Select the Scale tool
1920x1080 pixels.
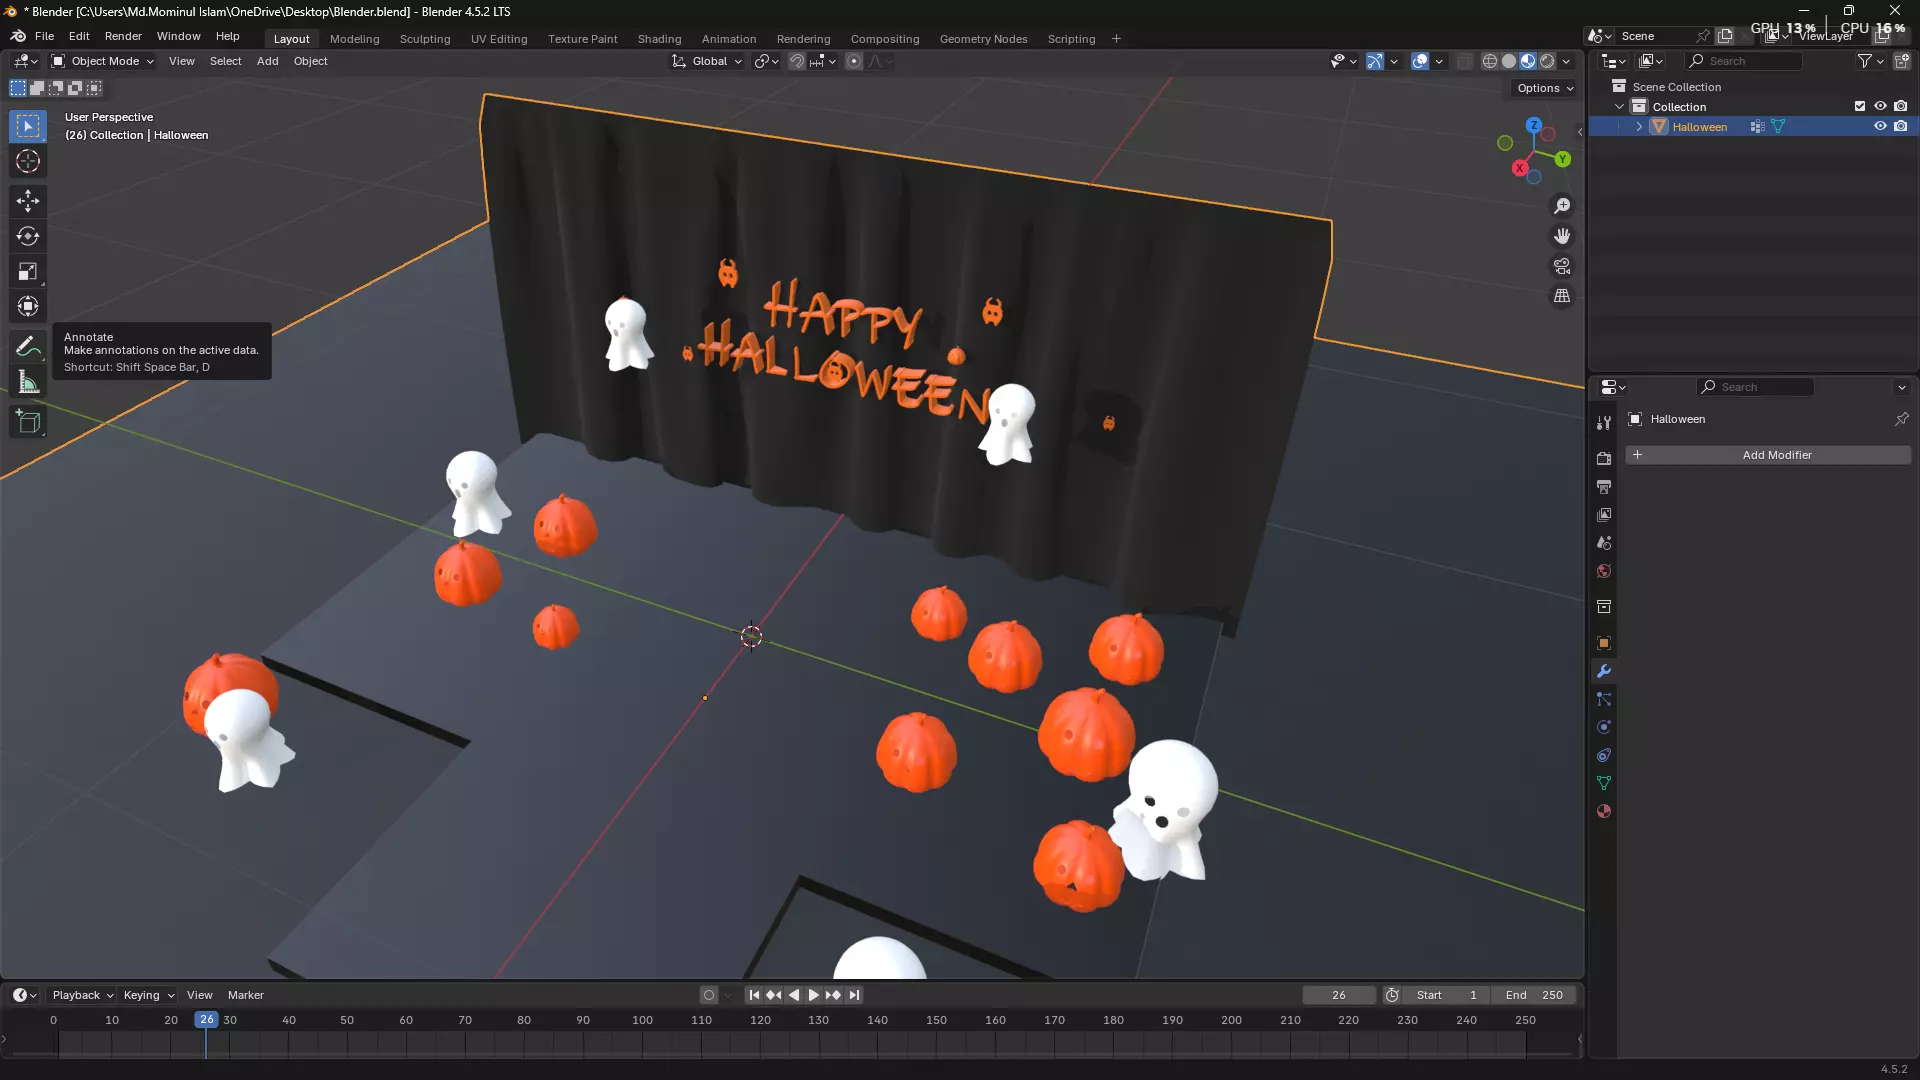pos(28,271)
